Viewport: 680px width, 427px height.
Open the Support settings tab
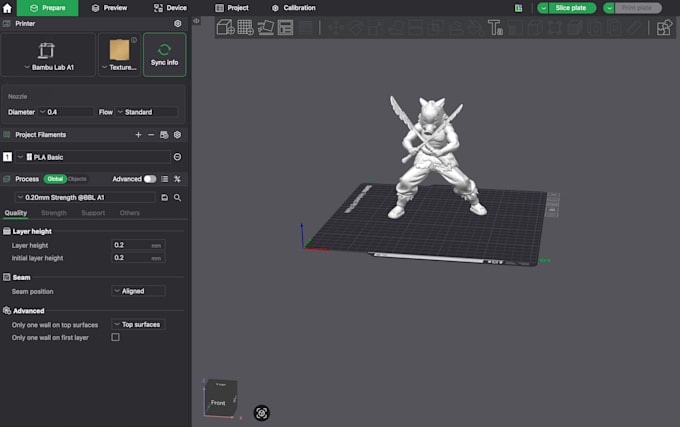click(93, 213)
